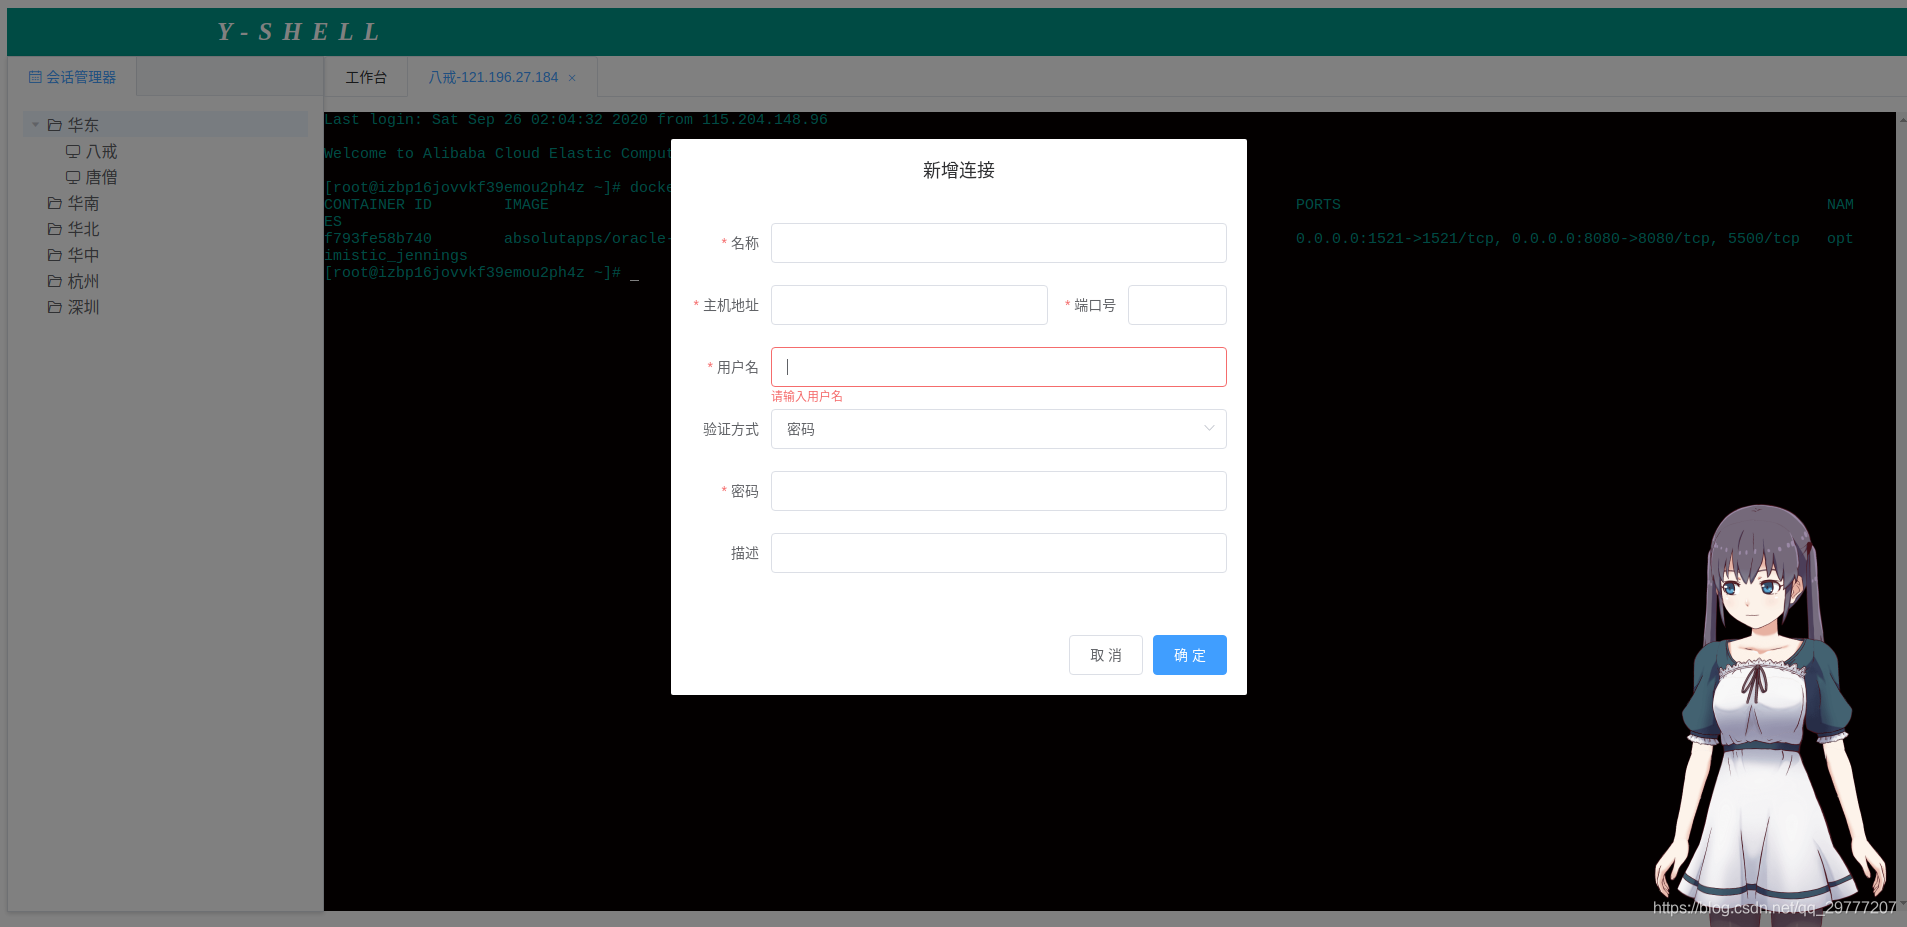
Task: Click the 用户名 input field
Action: tap(997, 367)
